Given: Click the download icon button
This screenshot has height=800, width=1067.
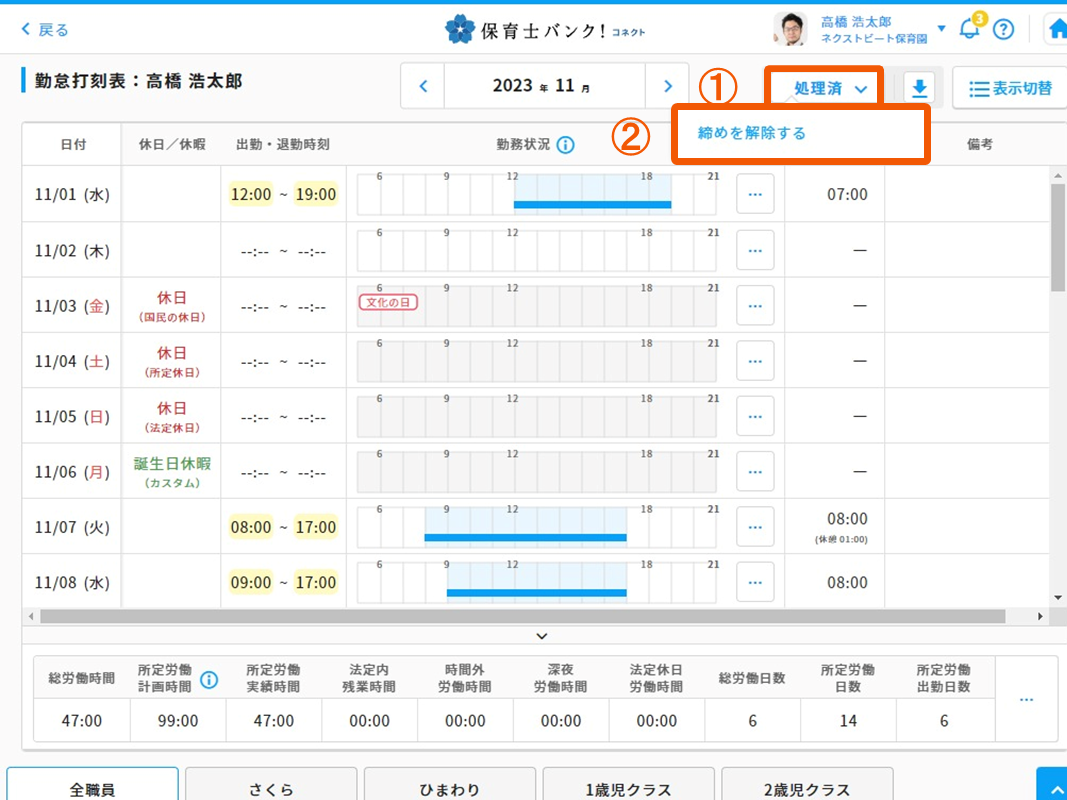Looking at the screenshot, I should (x=919, y=88).
